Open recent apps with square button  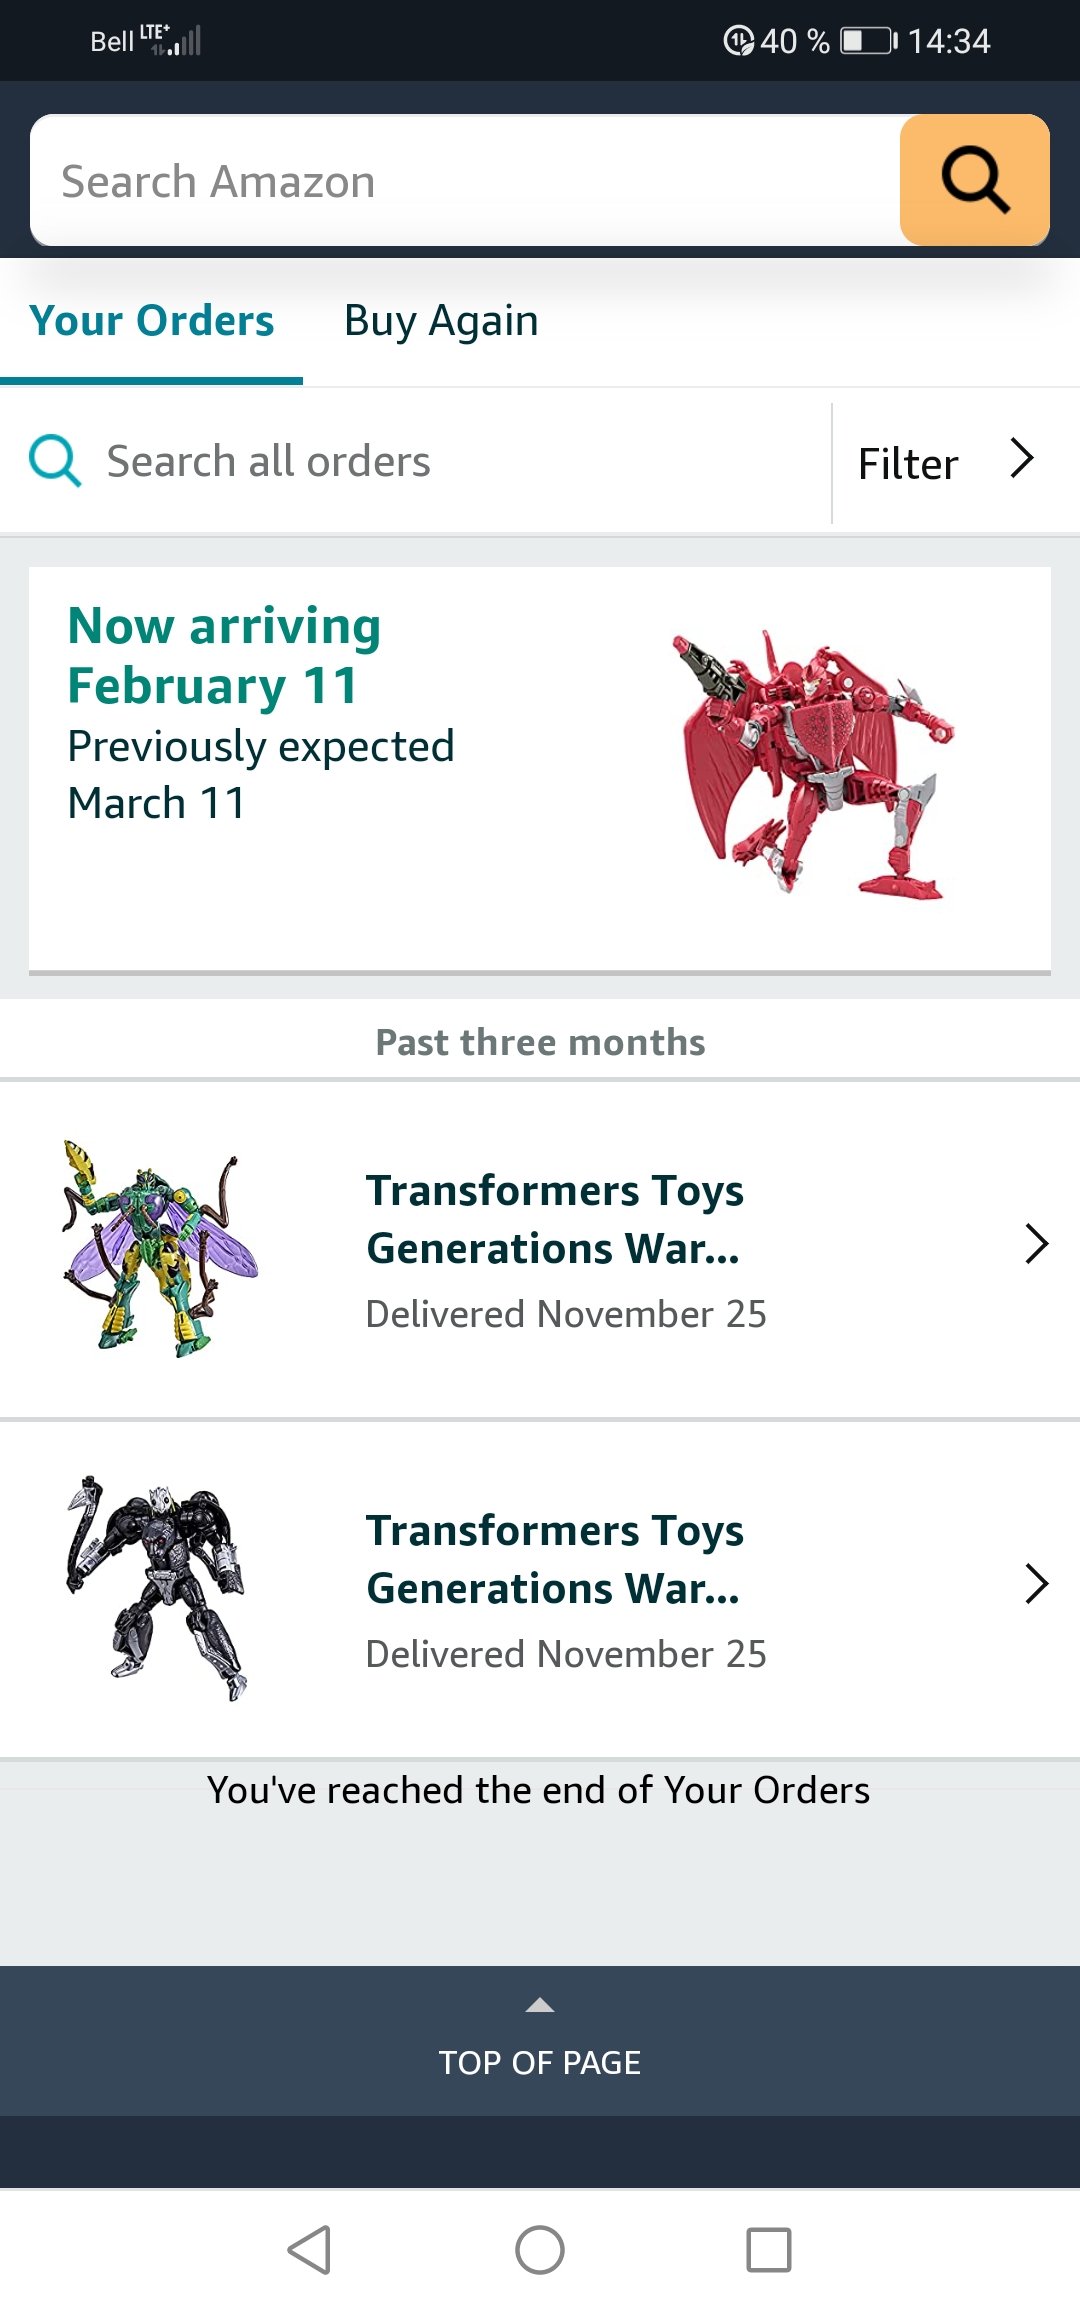coord(768,2250)
